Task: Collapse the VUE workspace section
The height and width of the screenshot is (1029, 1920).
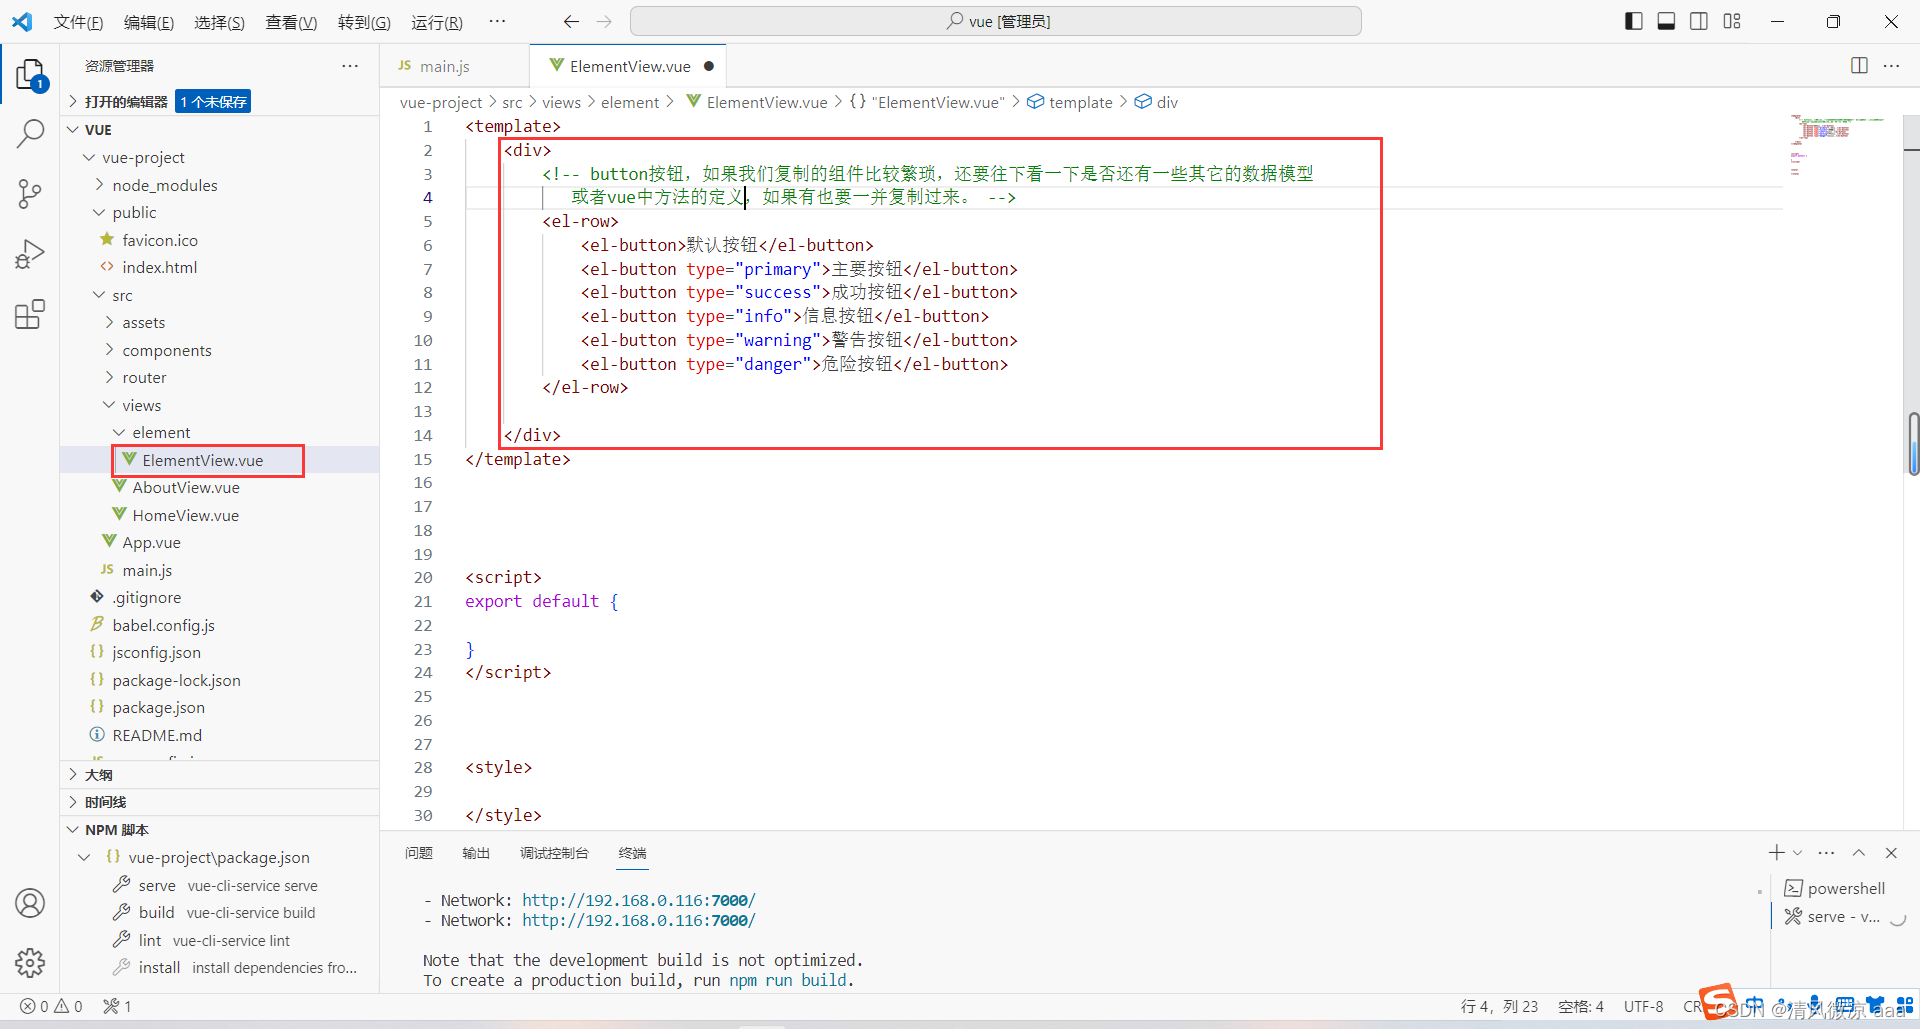Action: pyautogui.click(x=220, y=130)
